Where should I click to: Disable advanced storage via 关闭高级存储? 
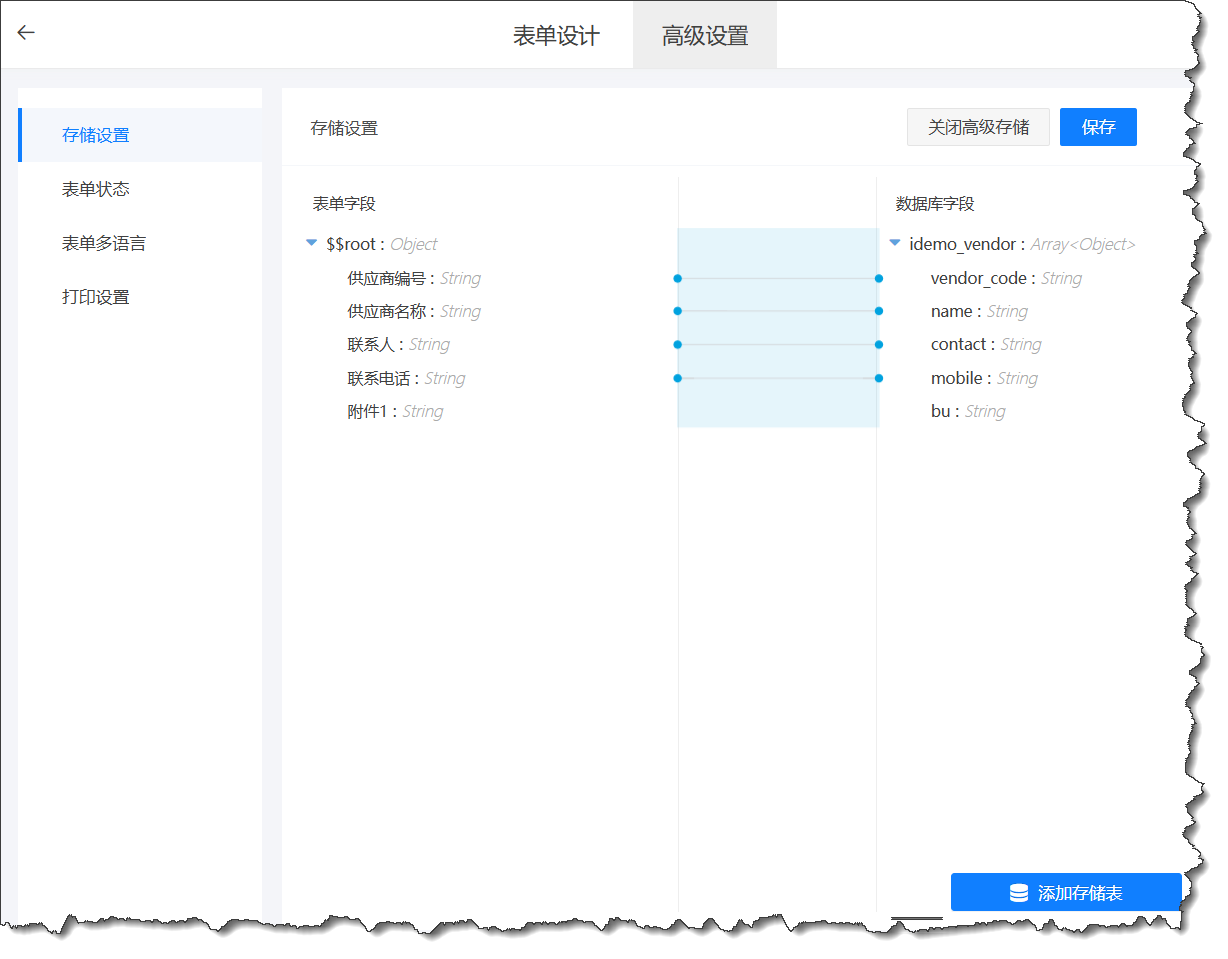[x=977, y=127]
